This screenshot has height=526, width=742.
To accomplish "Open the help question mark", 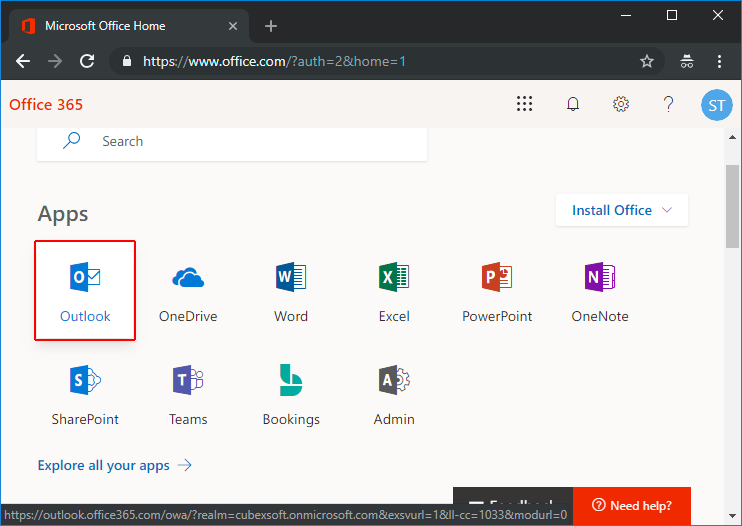I will [x=668, y=104].
